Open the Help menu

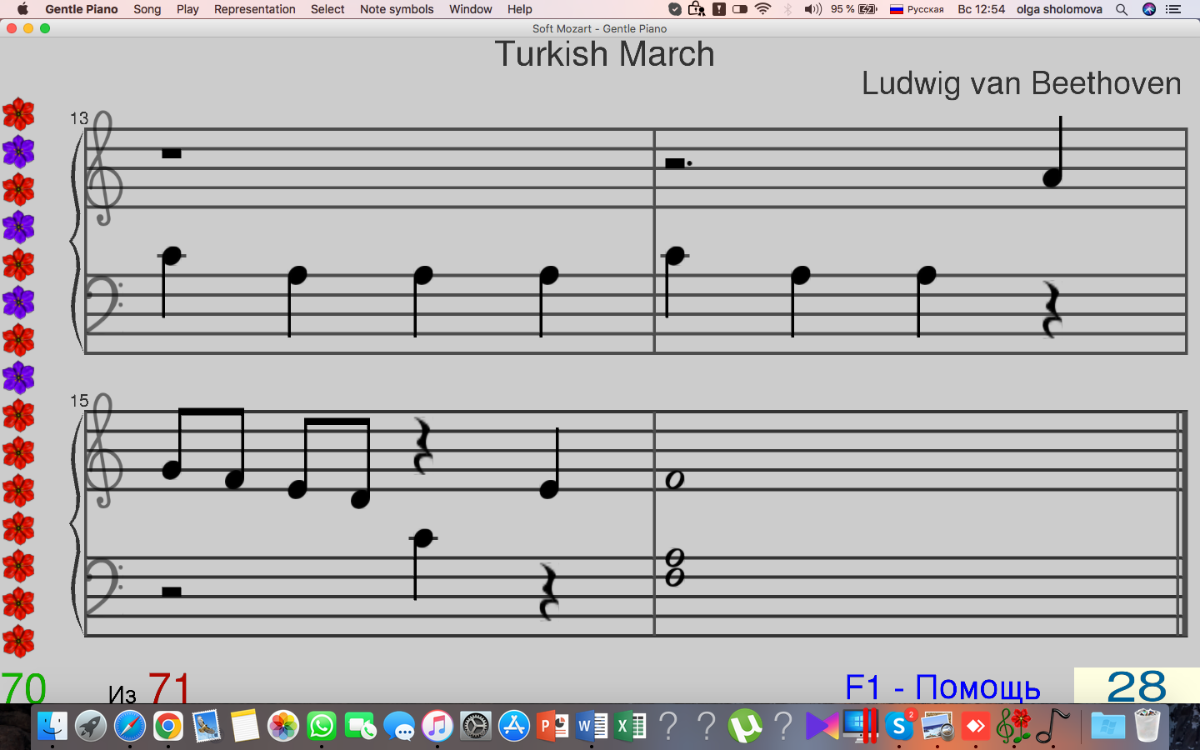(x=520, y=9)
